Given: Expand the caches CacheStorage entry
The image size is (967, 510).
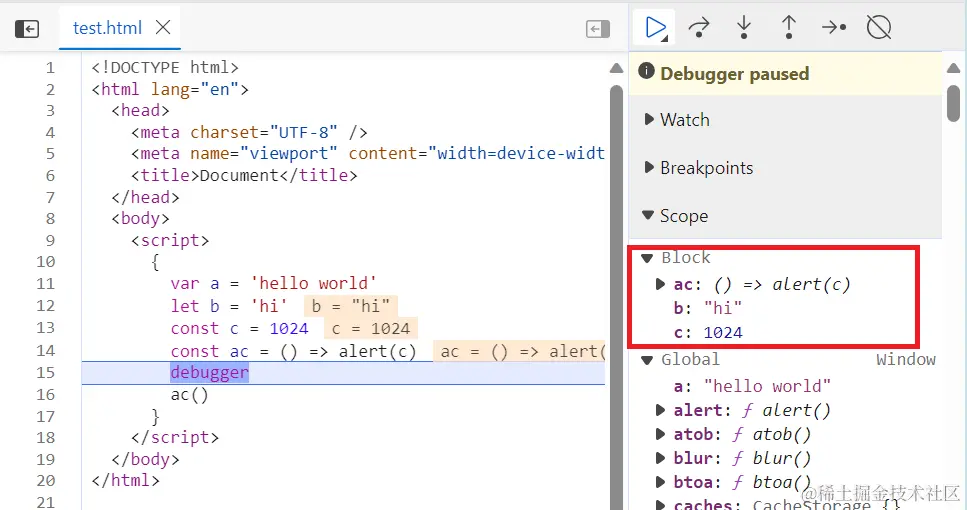Looking at the screenshot, I should coord(660,505).
